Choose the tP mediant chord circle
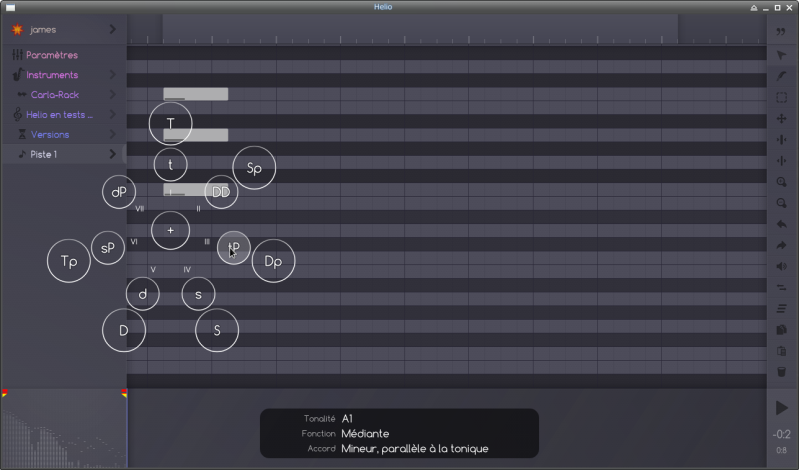The image size is (799, 470). point(233,248)
